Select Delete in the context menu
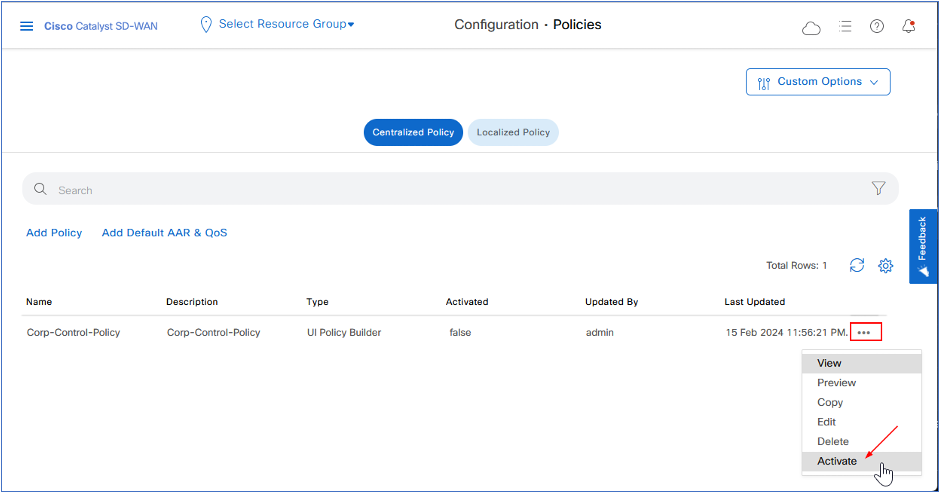Viewport: 940px width, 492px height. tap(833, 441)
